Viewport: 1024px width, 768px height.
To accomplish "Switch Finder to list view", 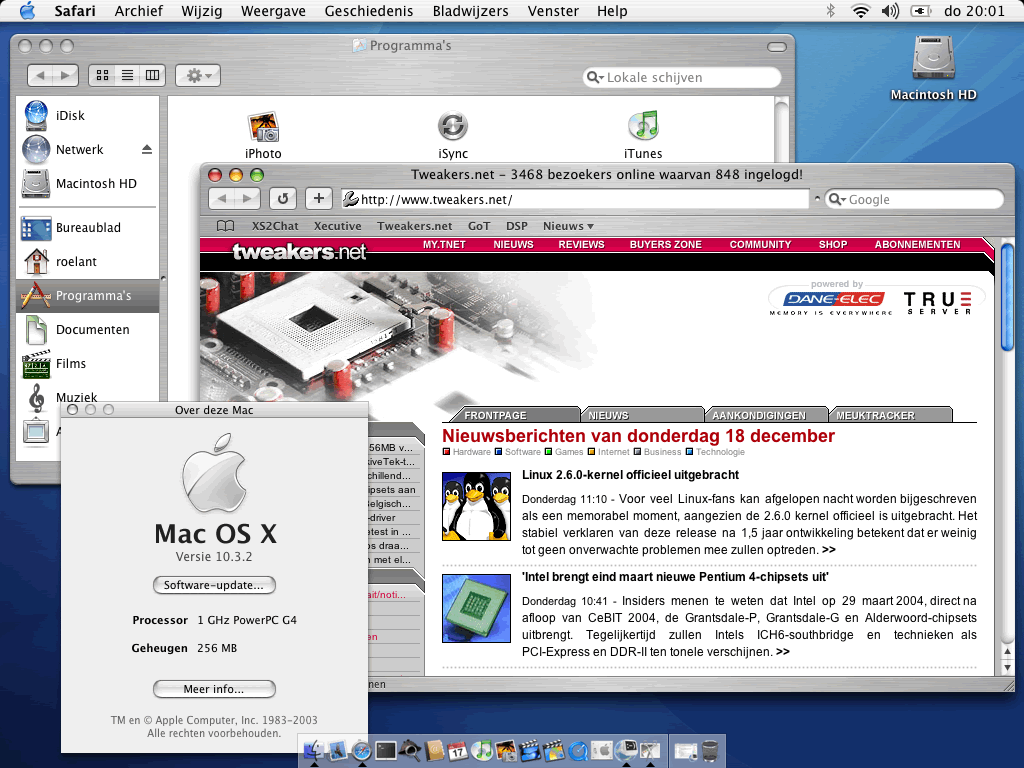I will tap(127, 75).
